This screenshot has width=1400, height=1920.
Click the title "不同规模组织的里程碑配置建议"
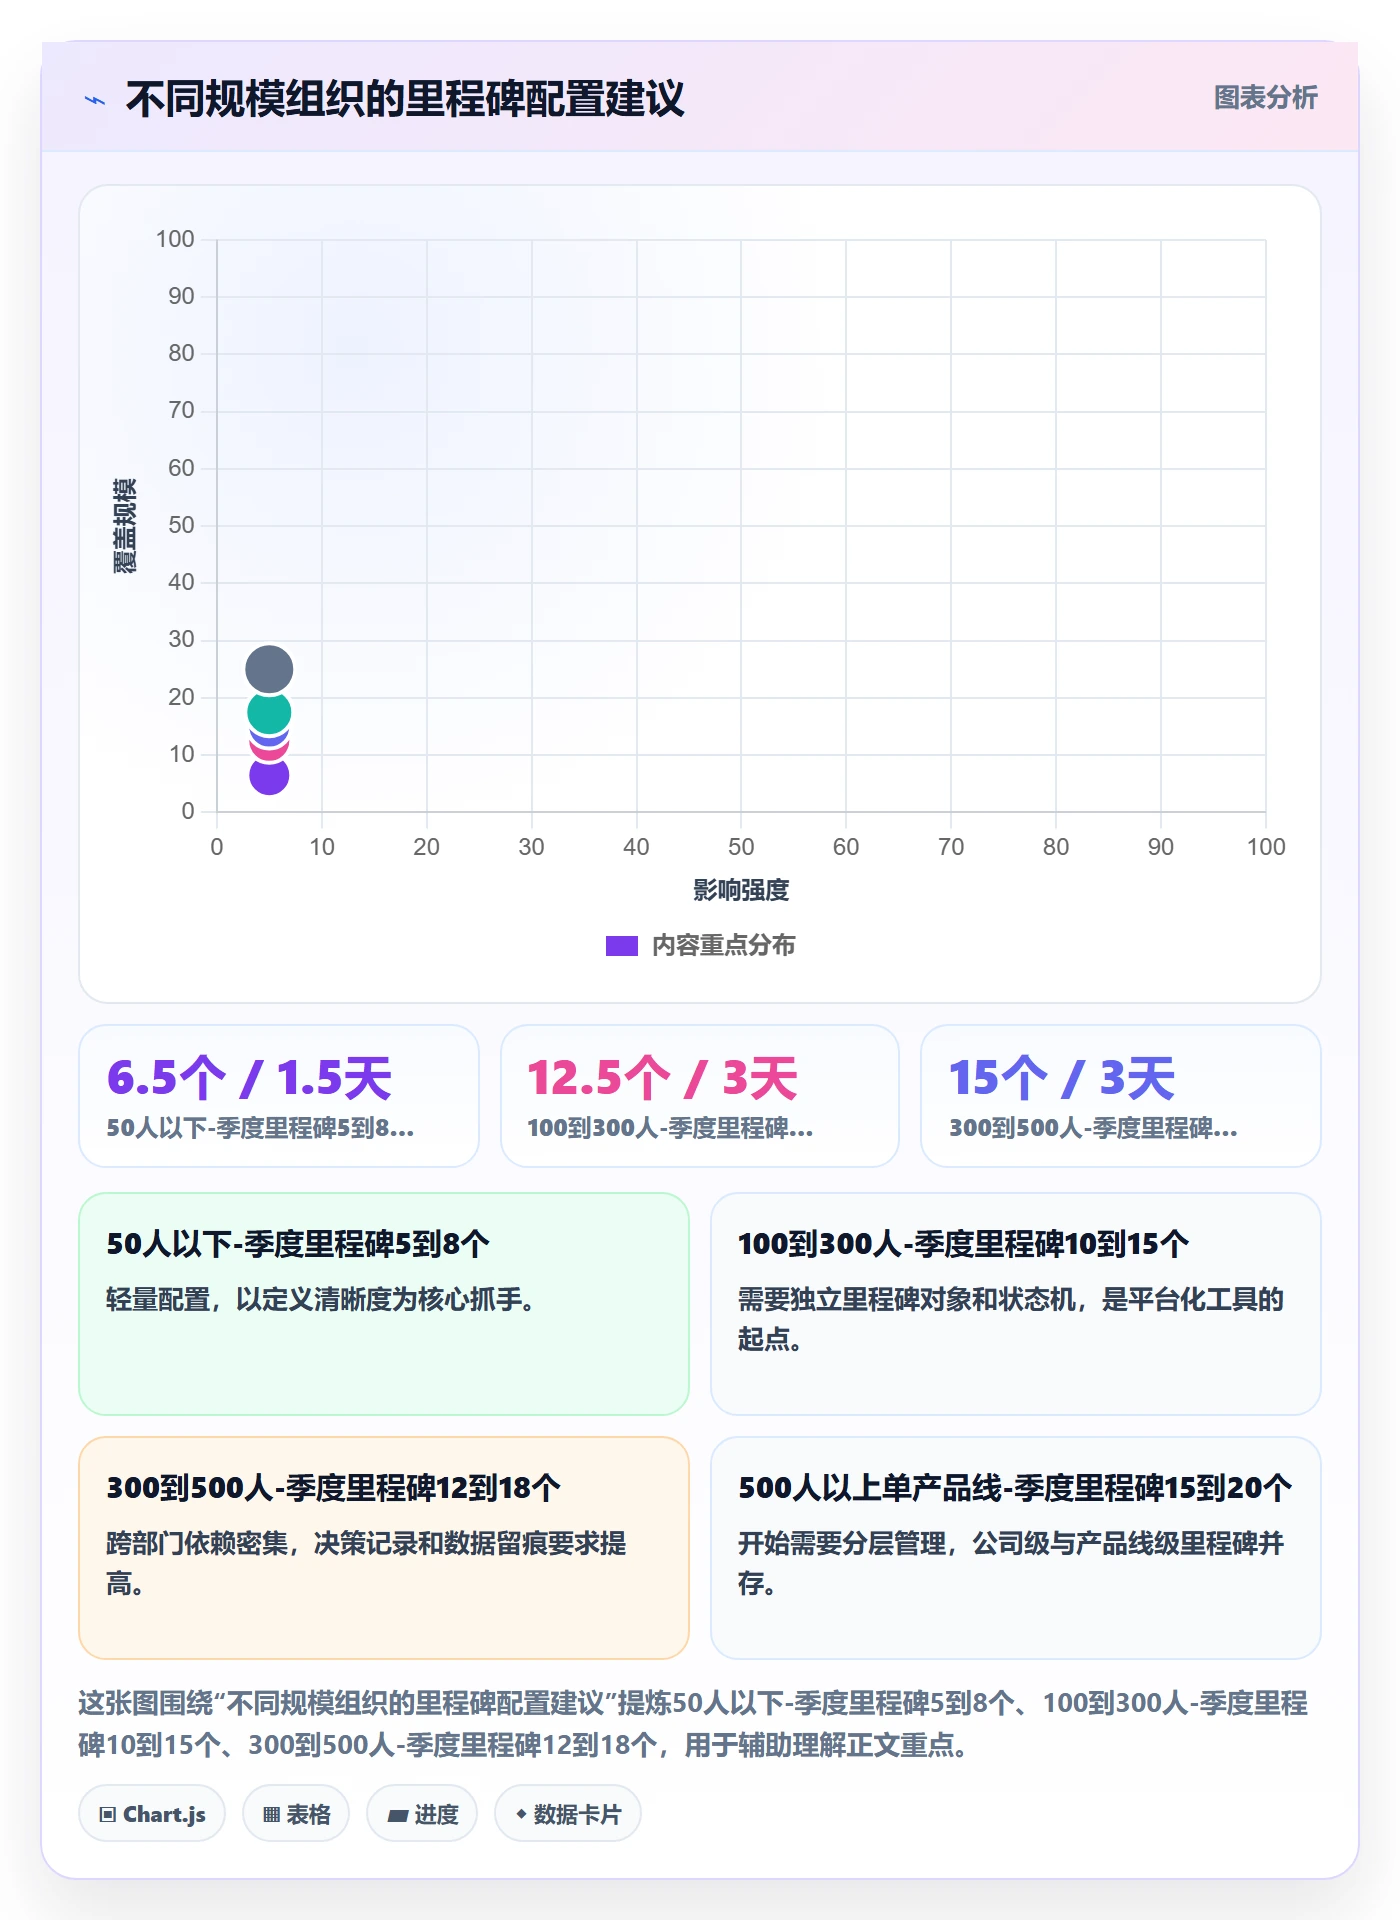pos(405,99)
